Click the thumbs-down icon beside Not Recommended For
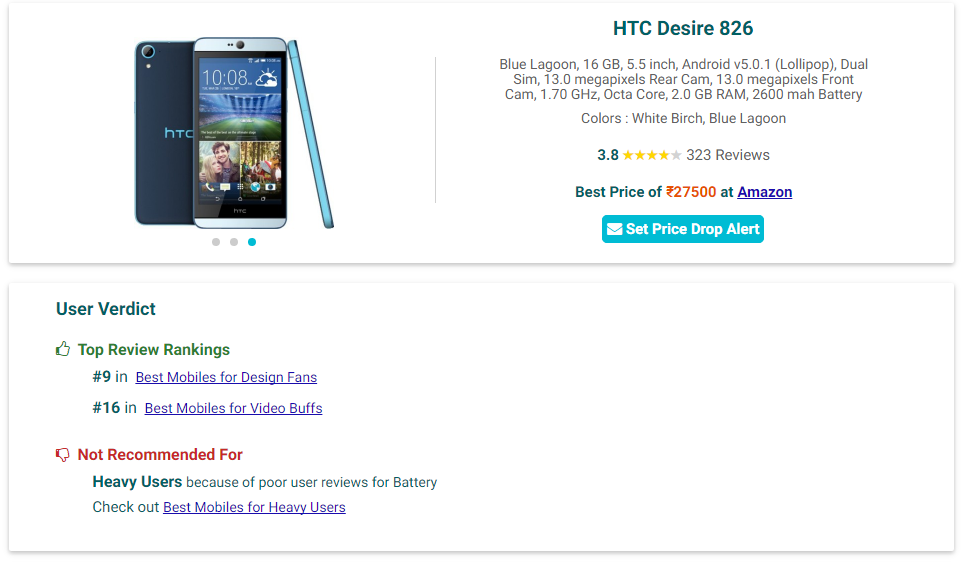The width and height of the screenshot is (965, 562). (x=63, y=455)
